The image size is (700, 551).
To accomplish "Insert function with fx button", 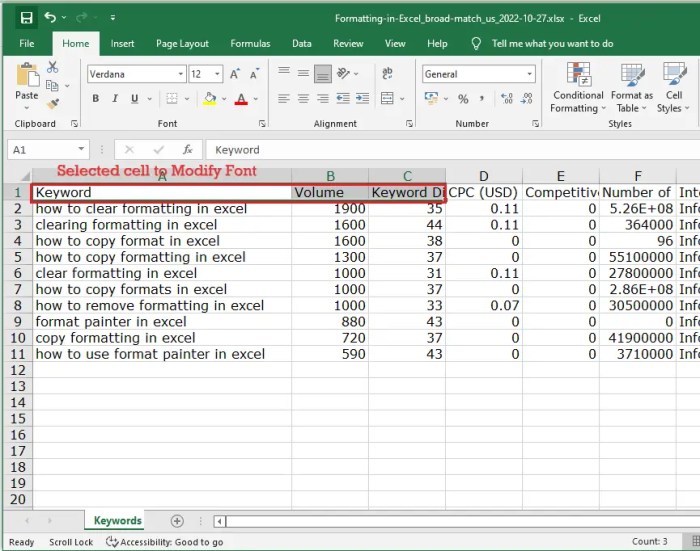I will click(188, 150).
